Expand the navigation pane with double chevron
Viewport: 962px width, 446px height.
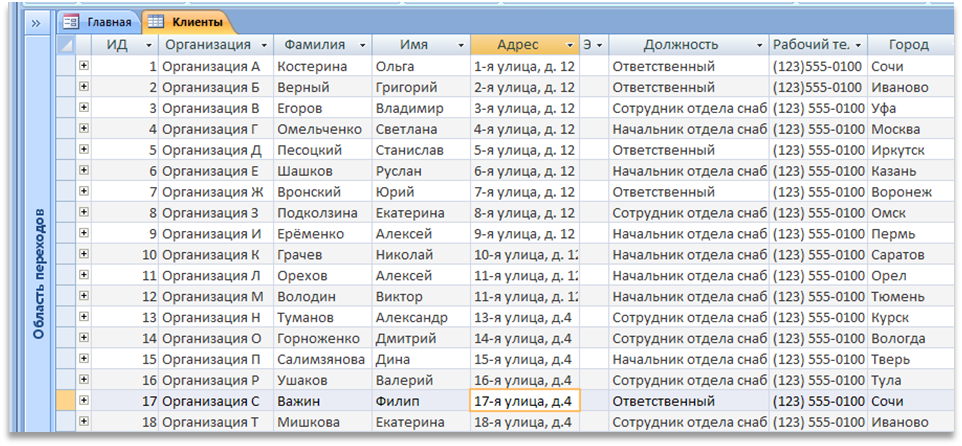(36, 23)
